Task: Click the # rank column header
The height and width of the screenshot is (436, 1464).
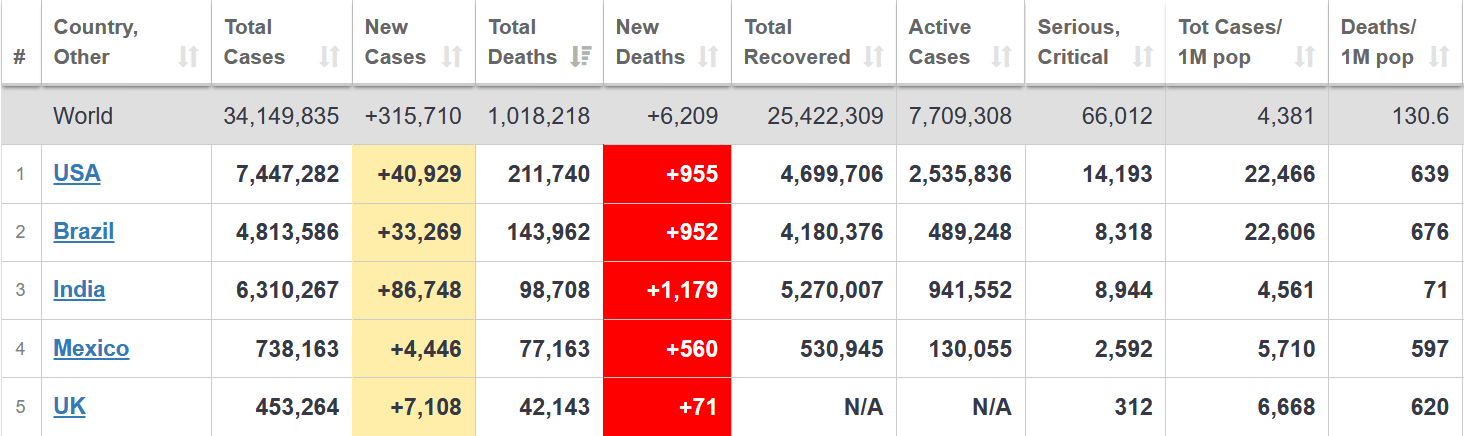Action: coord(20,57)
